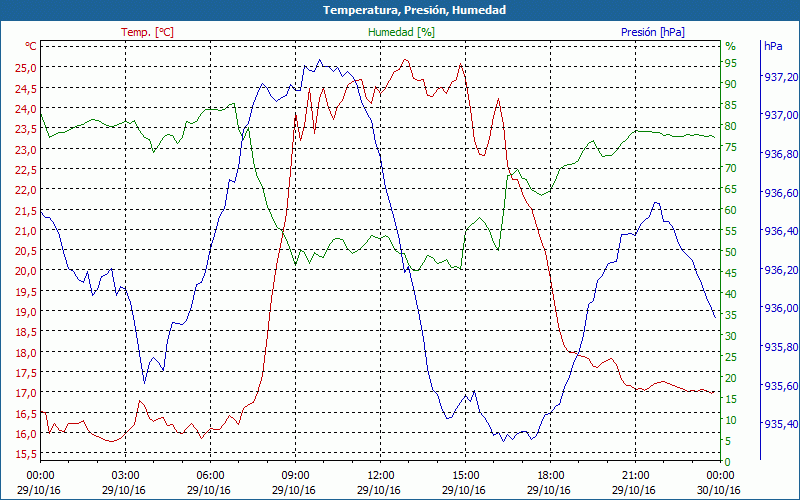This screenshot has height=500, width=800.
Task: Click the '24,0' temperature axis value
Action: 26,109
